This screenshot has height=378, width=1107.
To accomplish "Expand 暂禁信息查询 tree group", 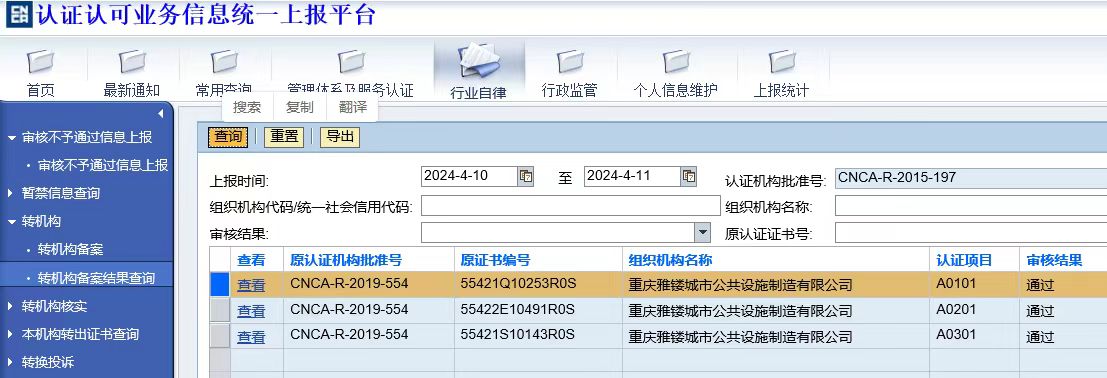I will (11, 194).
